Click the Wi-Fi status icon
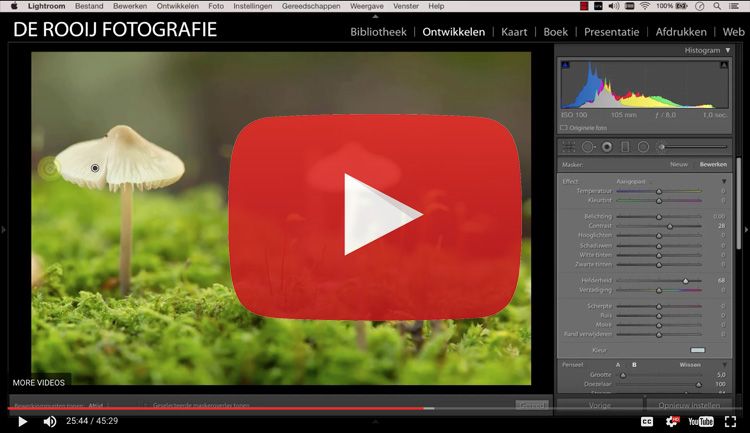 (645, 6)
